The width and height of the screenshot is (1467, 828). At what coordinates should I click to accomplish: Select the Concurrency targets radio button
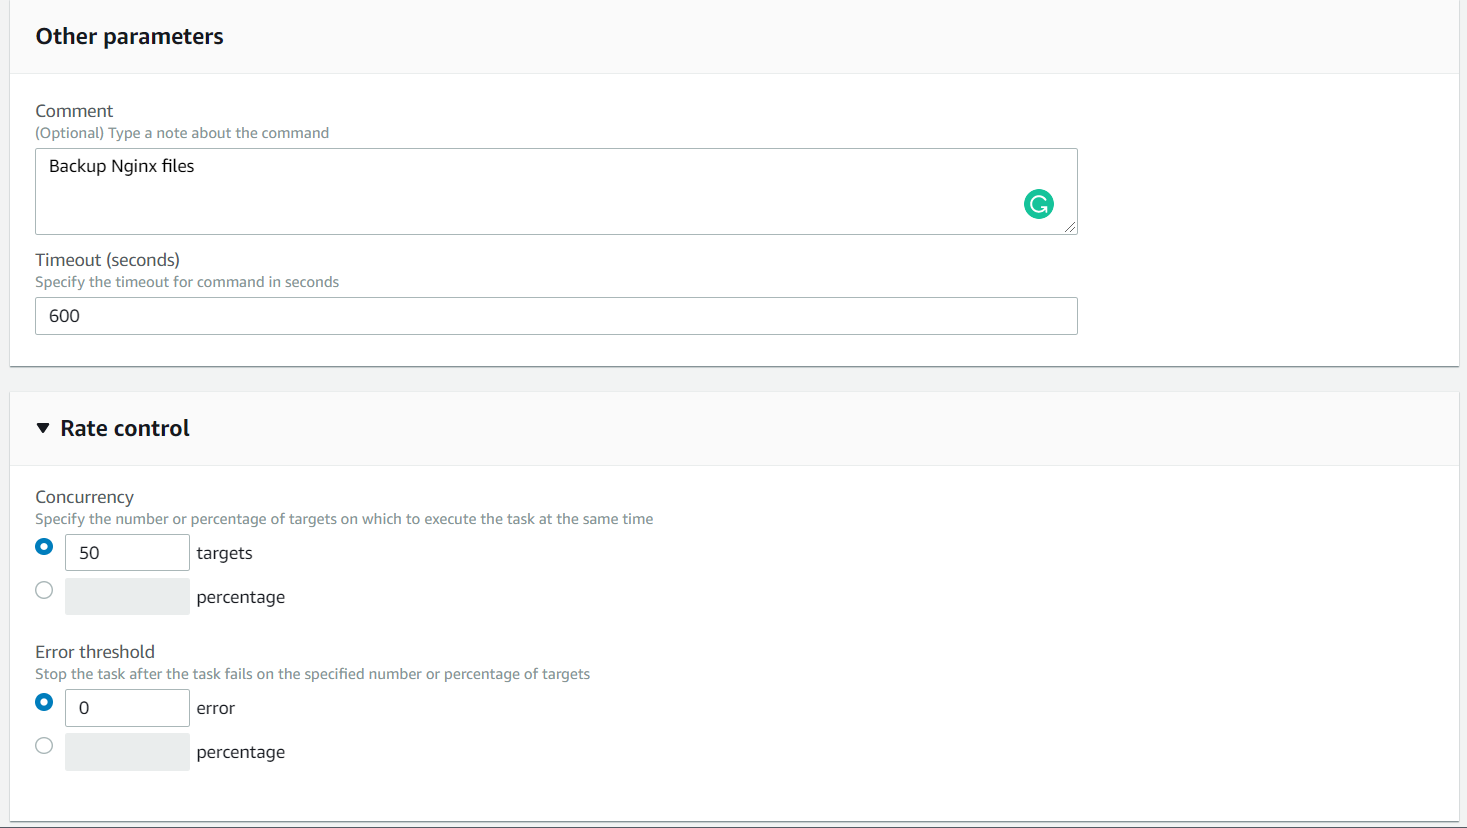point(44,547)
